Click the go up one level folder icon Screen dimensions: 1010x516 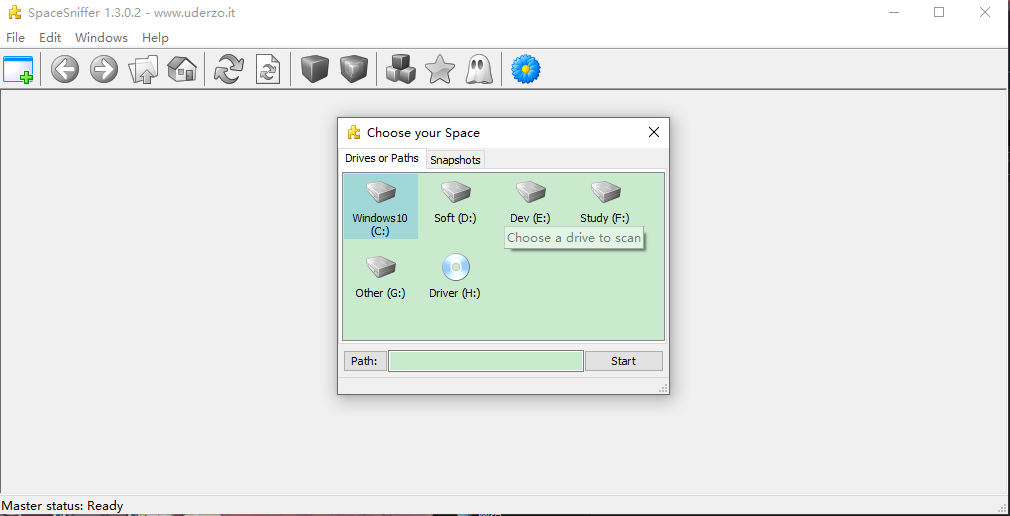[143, 69]
